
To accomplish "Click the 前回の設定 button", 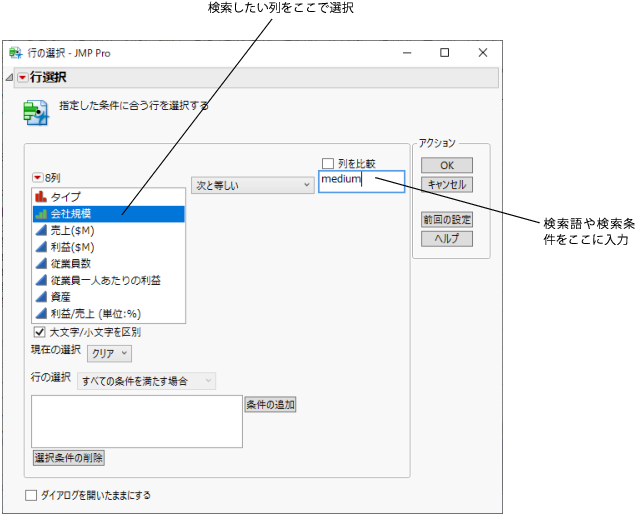I will point(447,220).
